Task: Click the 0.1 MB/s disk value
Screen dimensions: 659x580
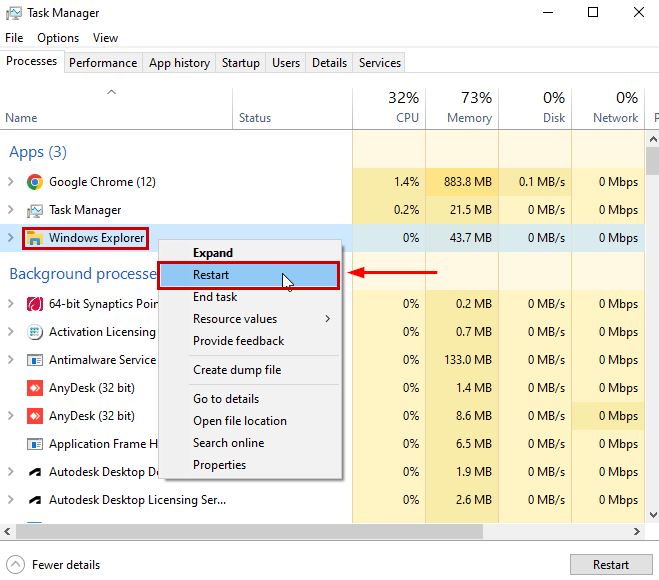Action: pos(542,182)
